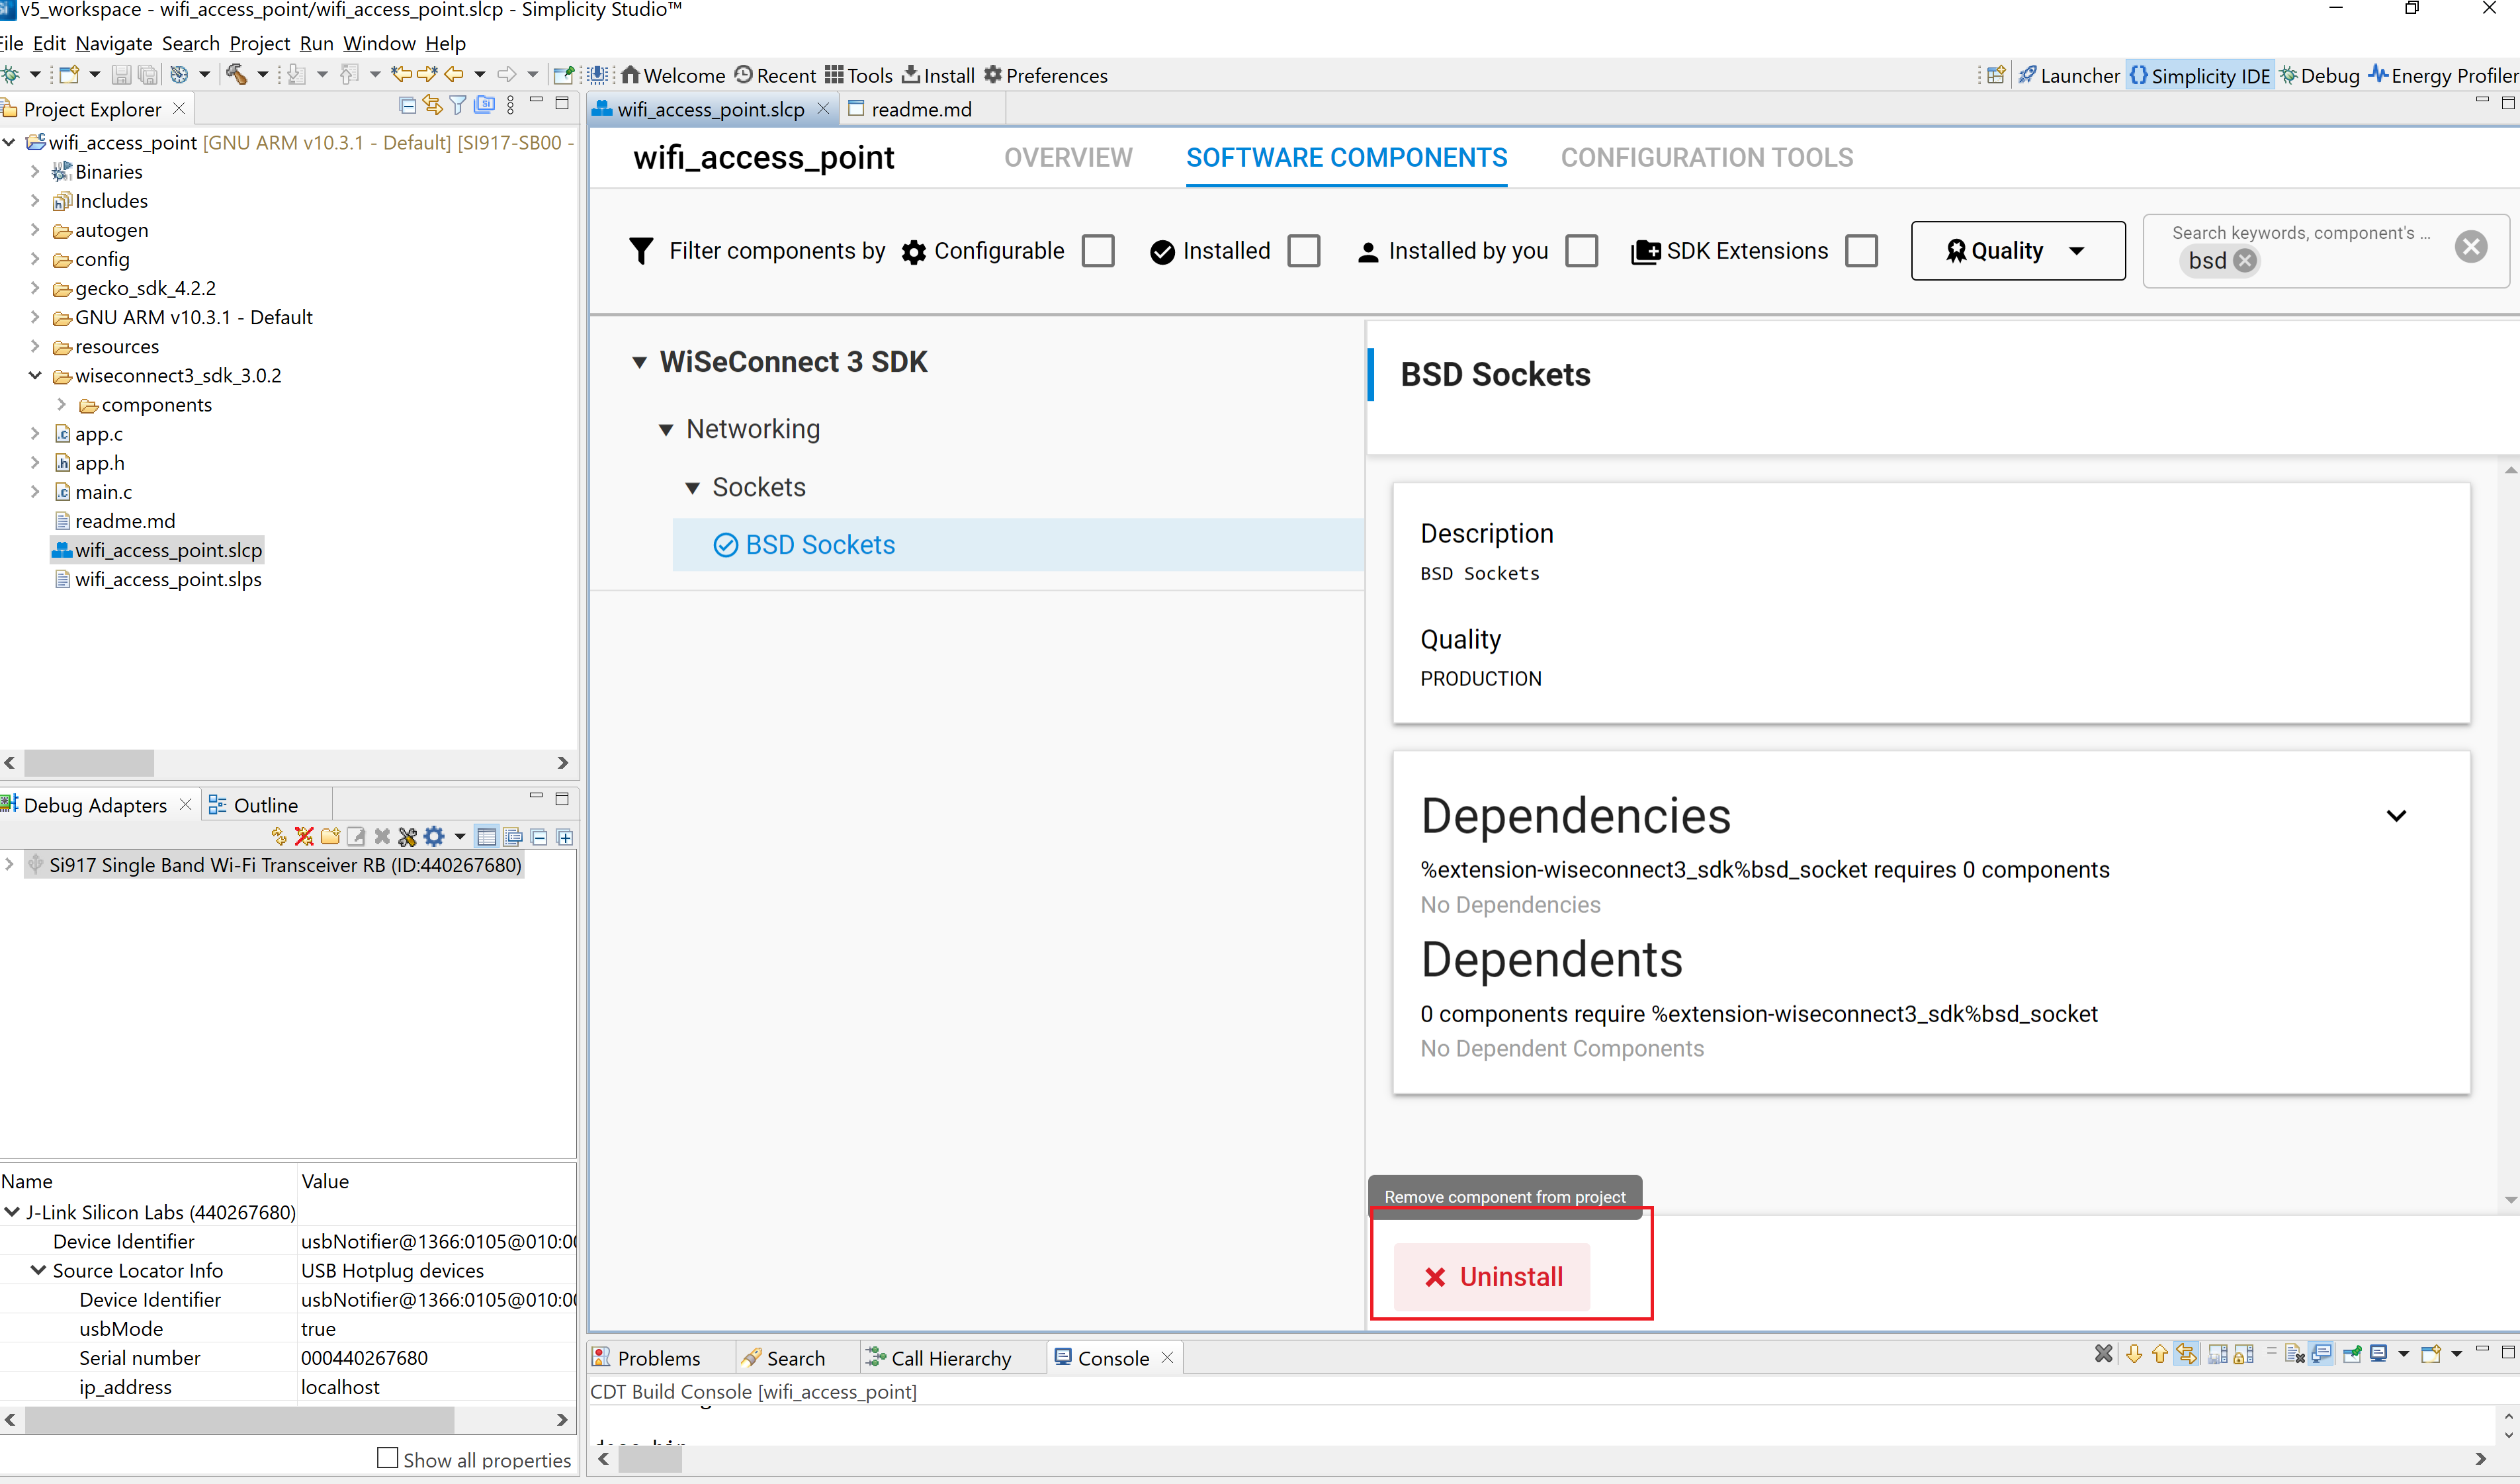This screenshot has width=2520, height=1484.
Task: Select BSD Sockets component in tree
Action: pos(819,545)
